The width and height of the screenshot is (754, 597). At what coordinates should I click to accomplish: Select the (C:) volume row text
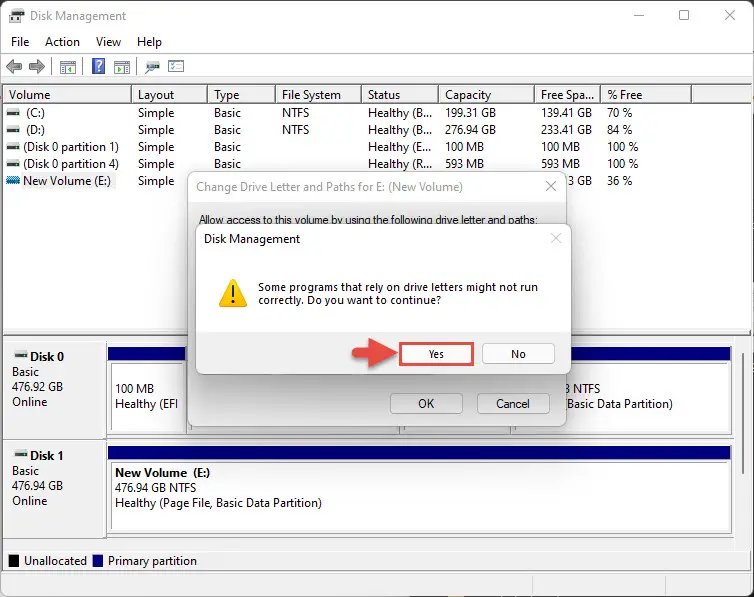click(35, 113)
